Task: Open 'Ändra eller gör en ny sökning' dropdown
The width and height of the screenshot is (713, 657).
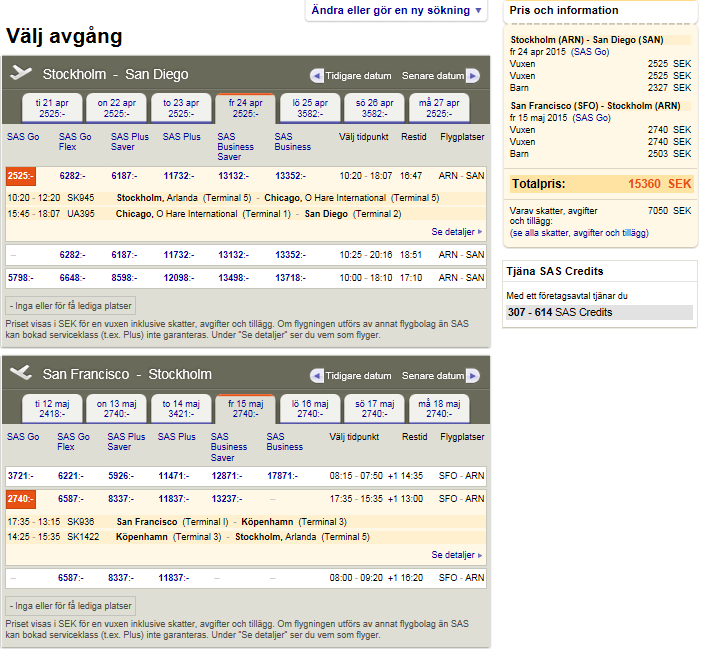Action: click(x=396, y=10)
